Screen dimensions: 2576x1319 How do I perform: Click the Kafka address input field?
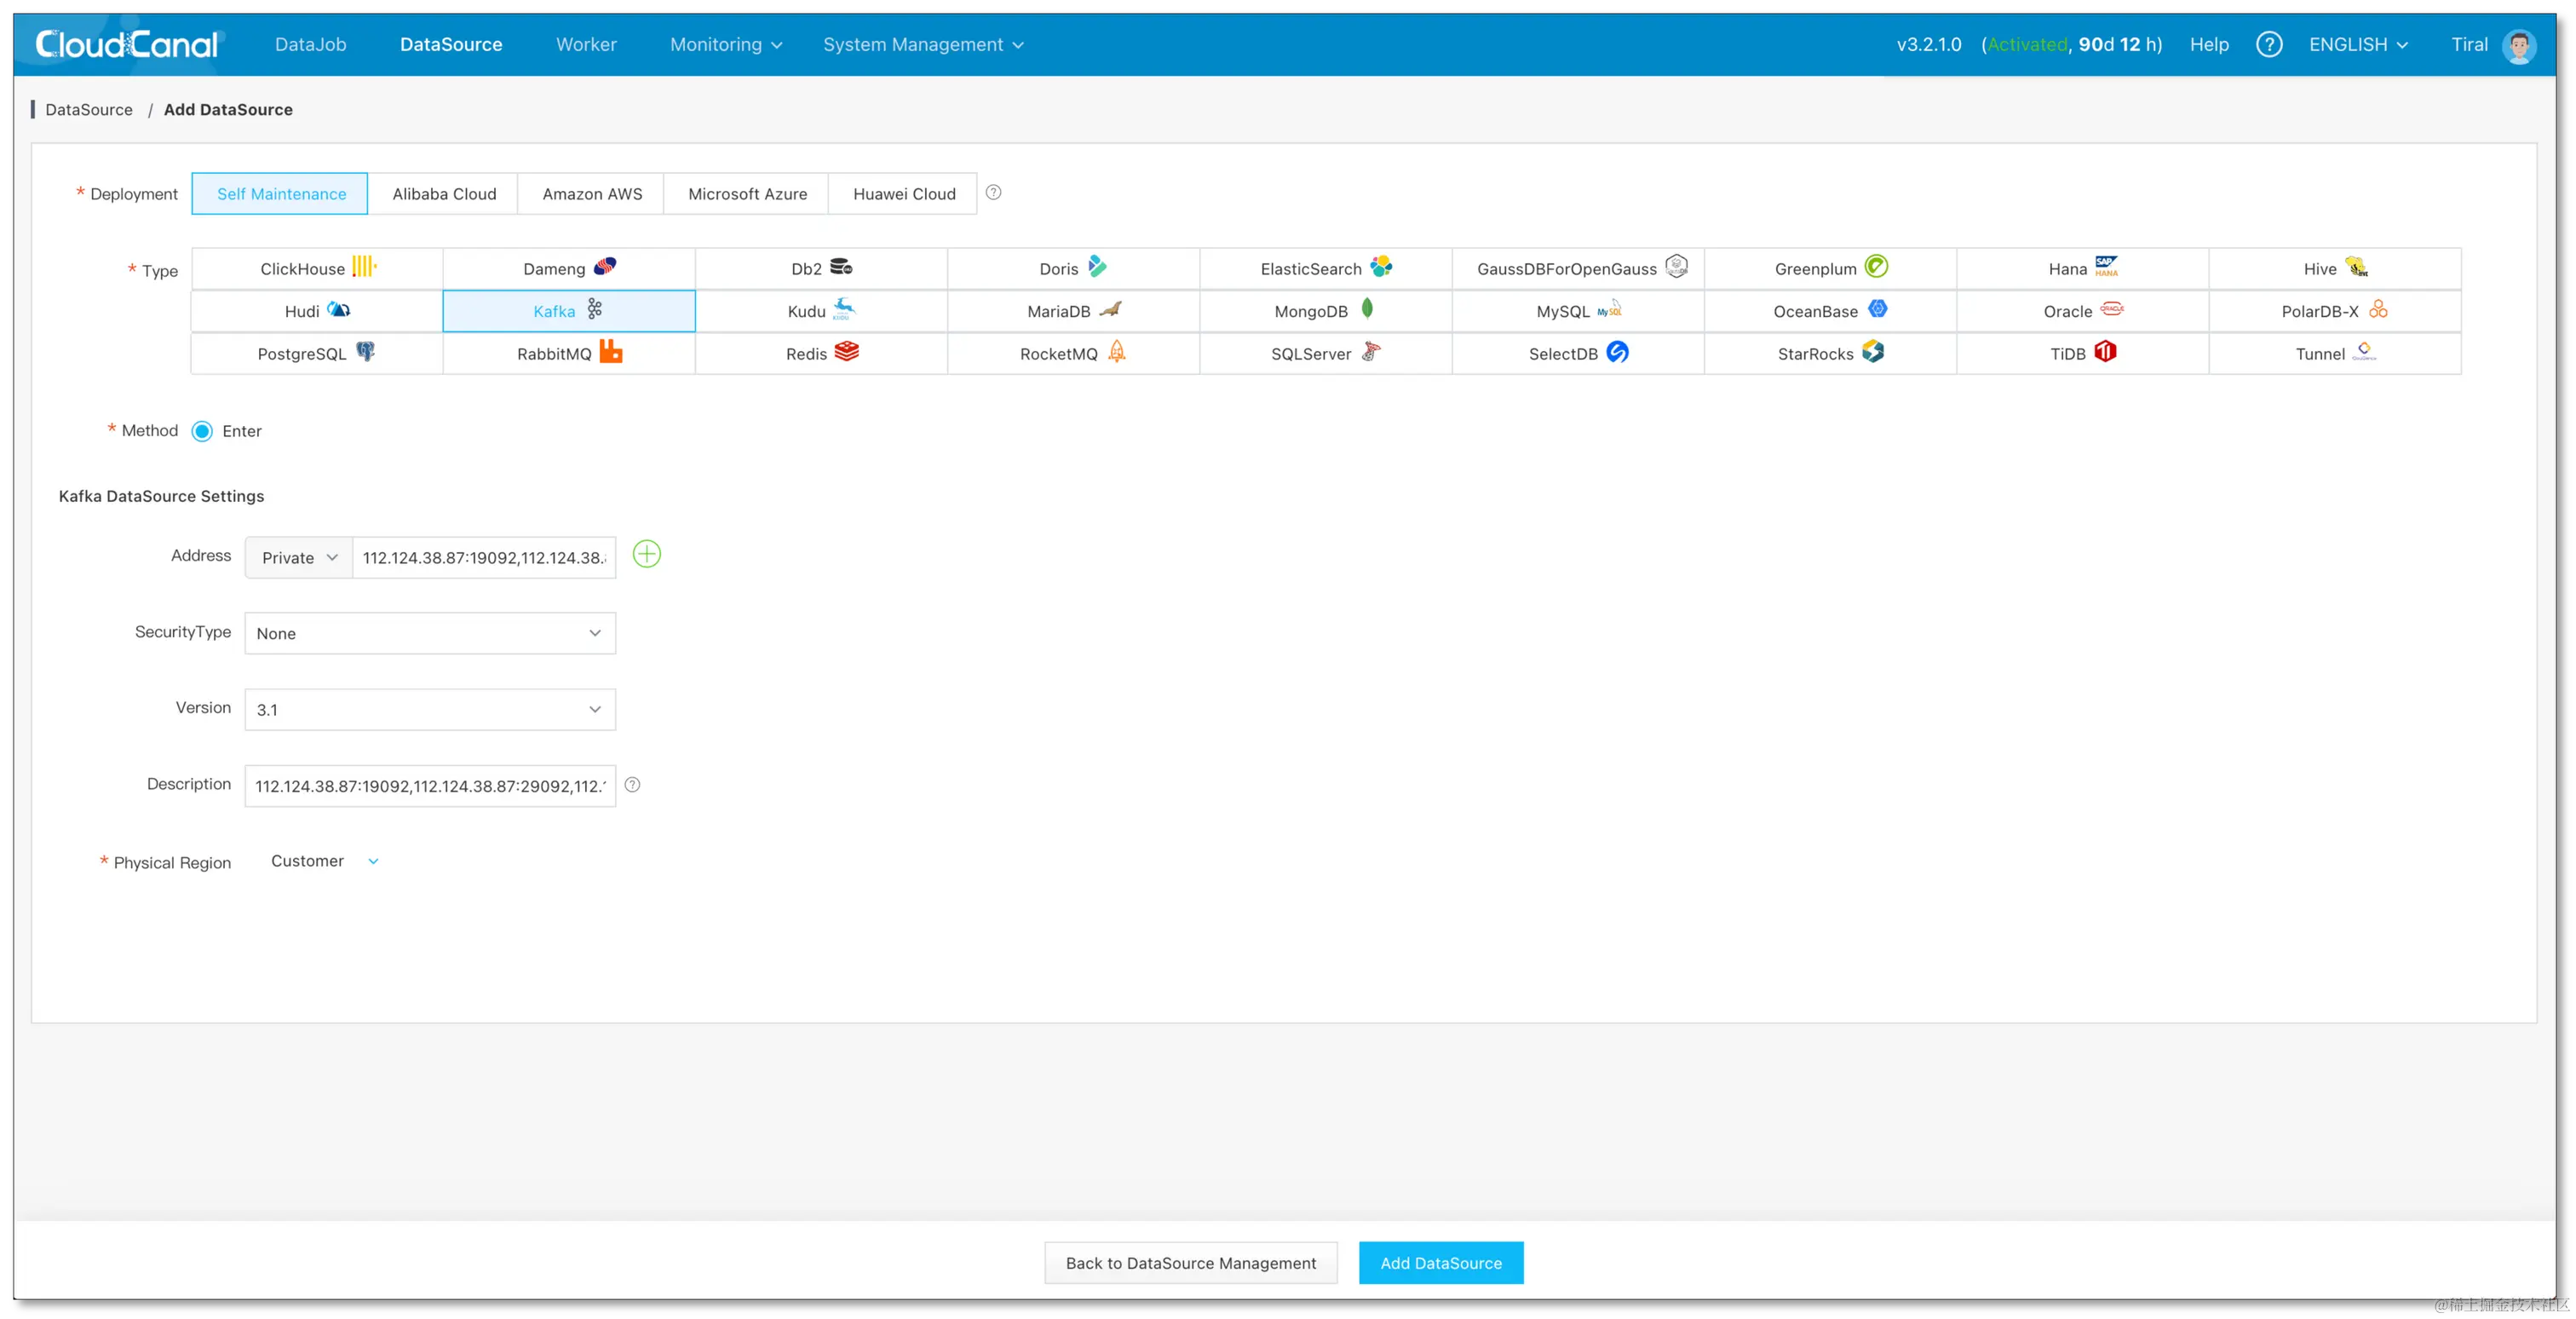[x=484, y=557]
